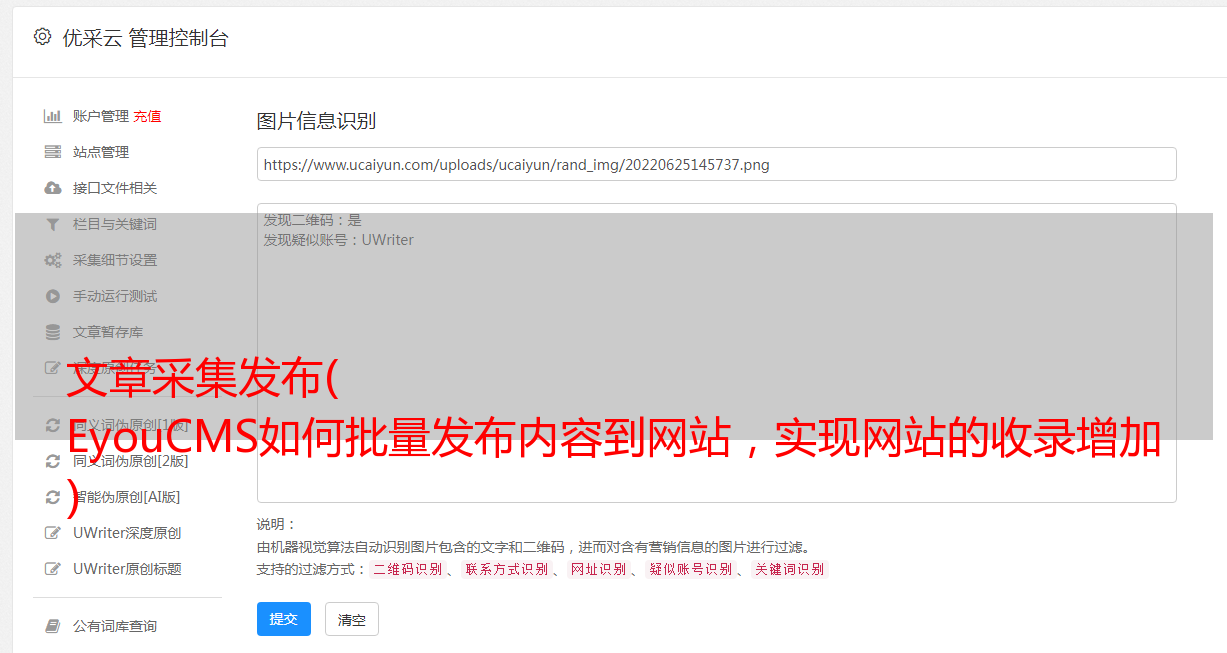Image resolution: width=1227 pixels, height=653 pixels.
Task: Open 公有词库查询 page
Action: coord(115,626)
